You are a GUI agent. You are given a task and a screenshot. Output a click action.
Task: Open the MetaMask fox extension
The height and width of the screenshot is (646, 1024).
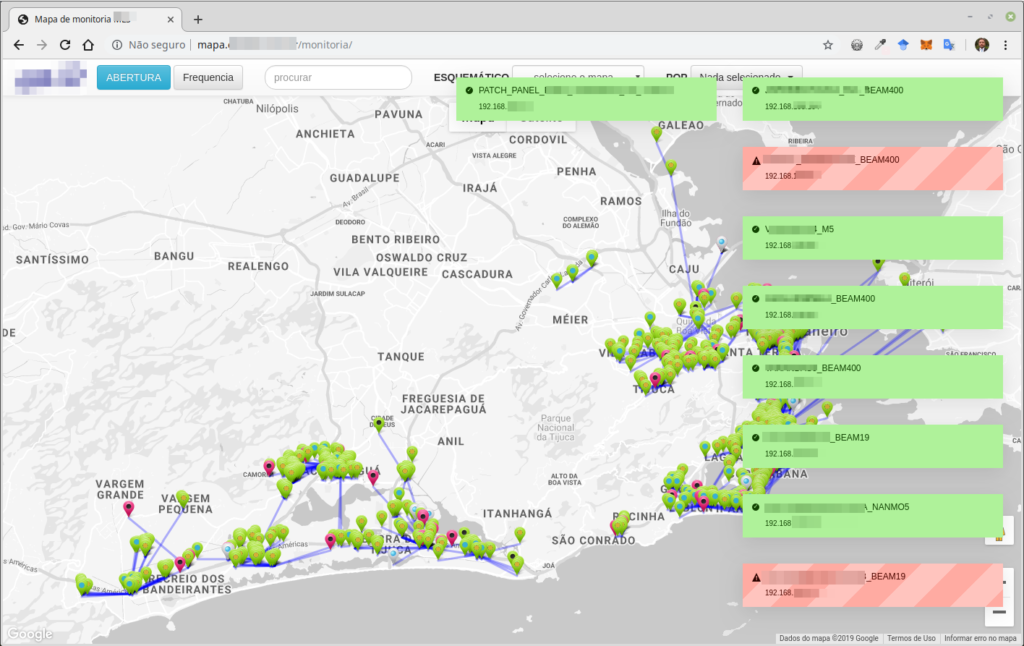coord(925,45)
